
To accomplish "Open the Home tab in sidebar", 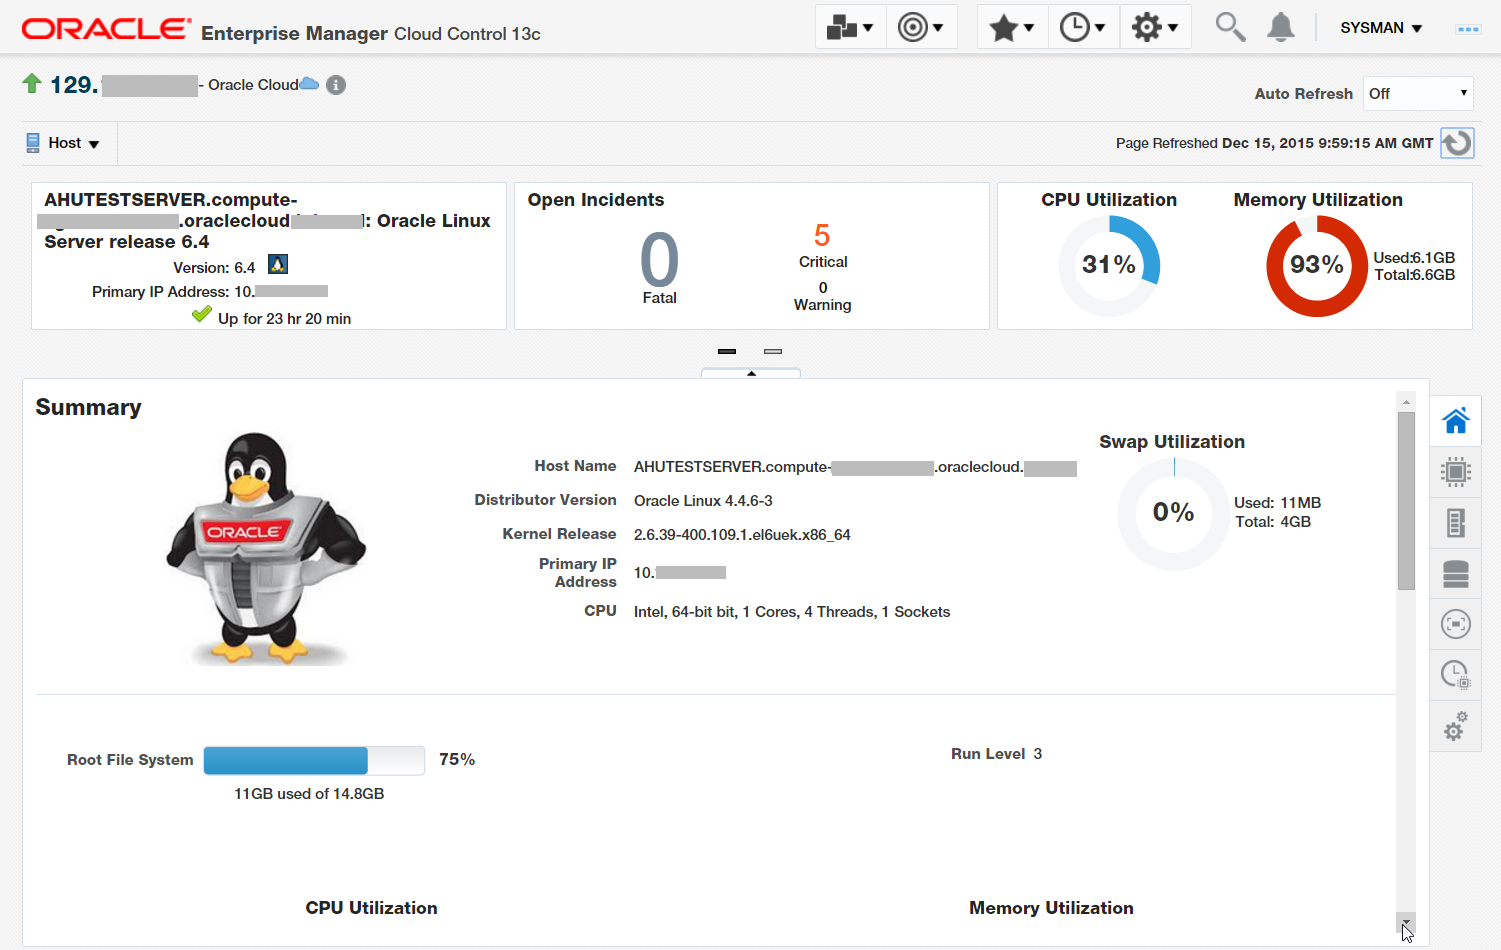I will (x=1456, y=421).
